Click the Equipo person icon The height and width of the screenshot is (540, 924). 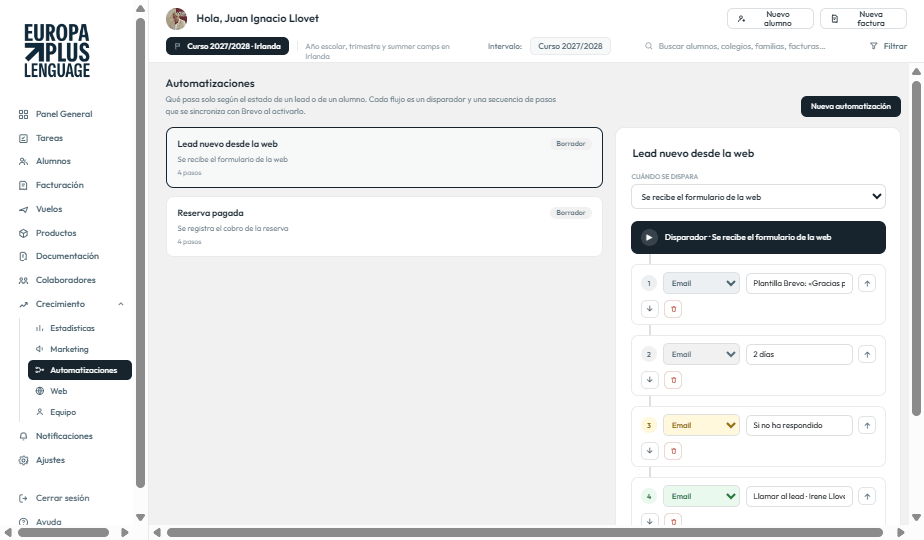pos(39,412)
